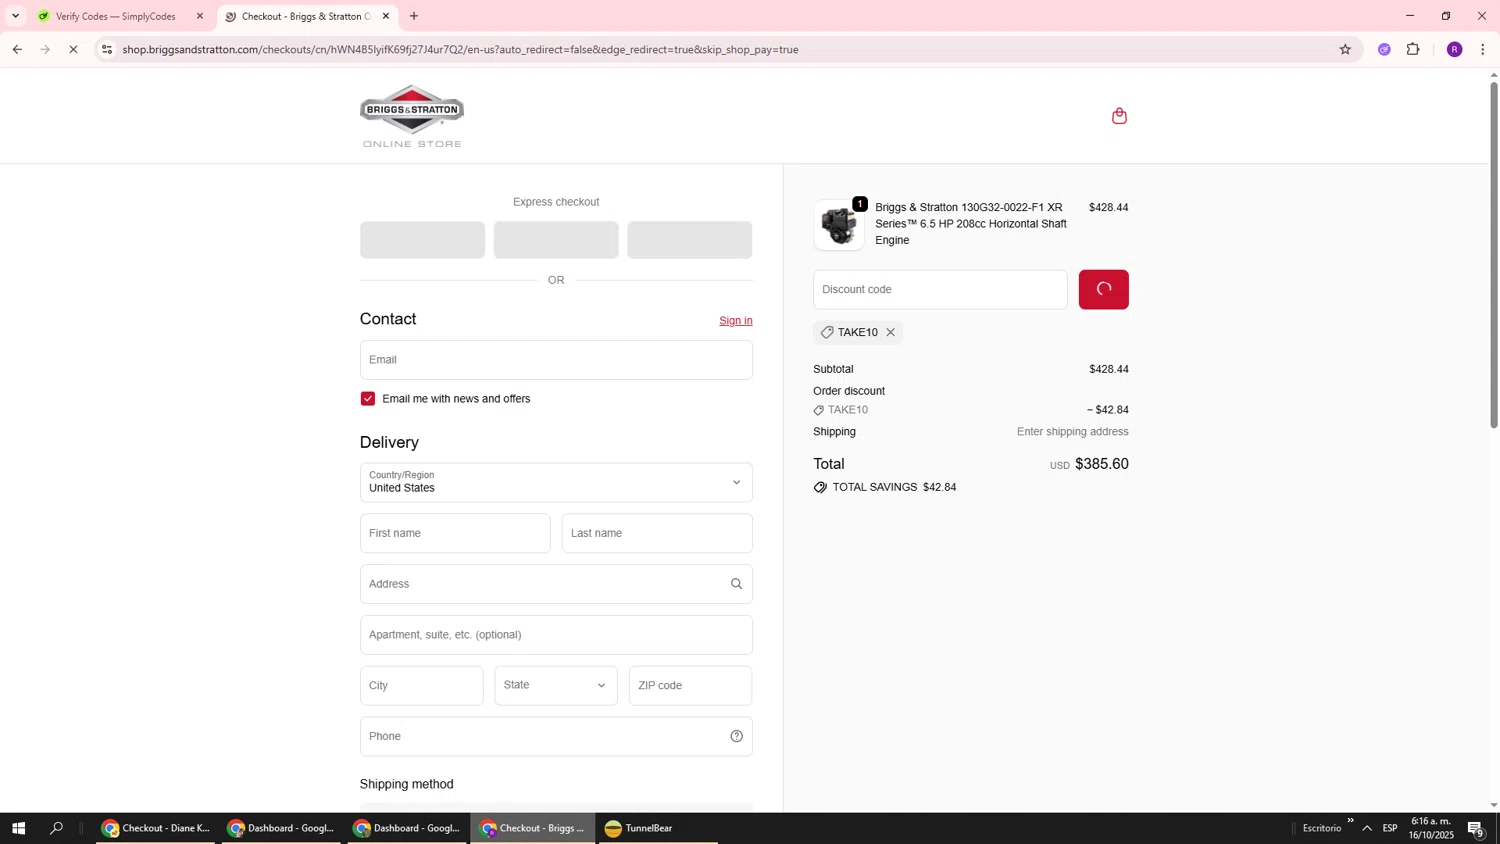Toggle Email me with news and offers
The height and width of the screenshot is (844, 1500).
point(368,399)
